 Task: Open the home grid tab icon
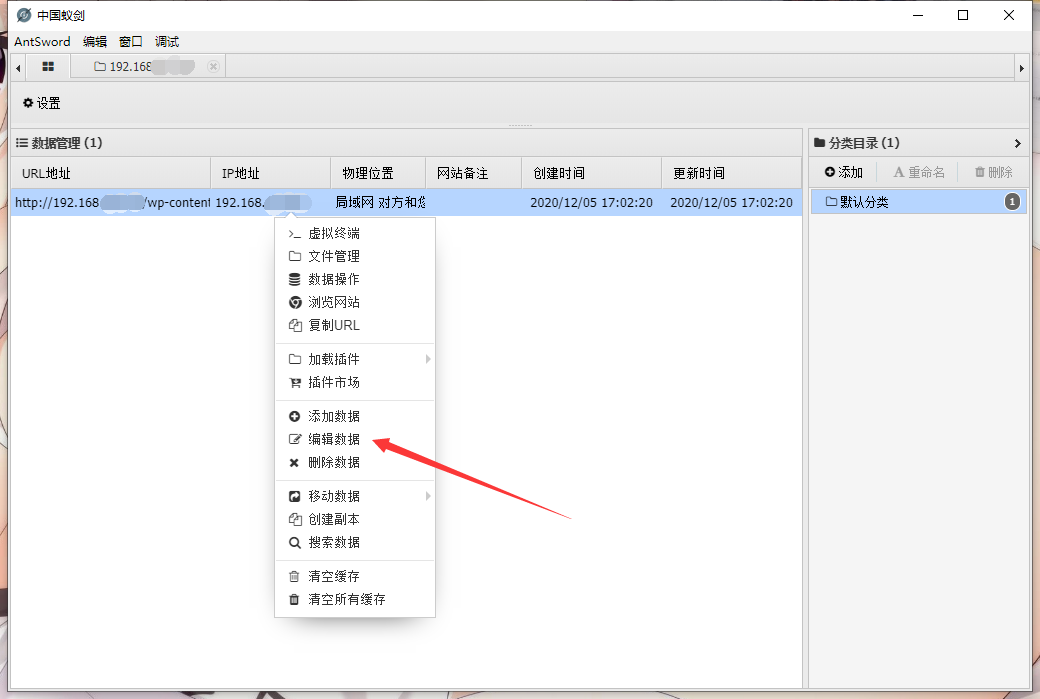pos(48,66)
